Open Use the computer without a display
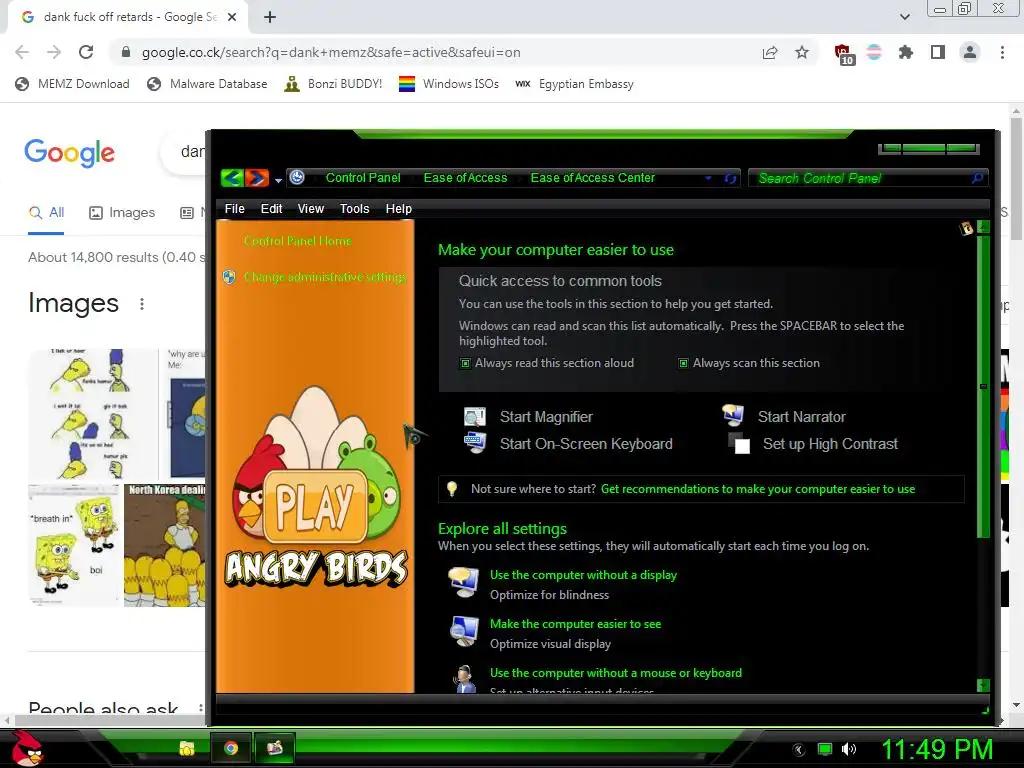The image size is (1024, 768). pyautogui.click(x=583, y=575)
